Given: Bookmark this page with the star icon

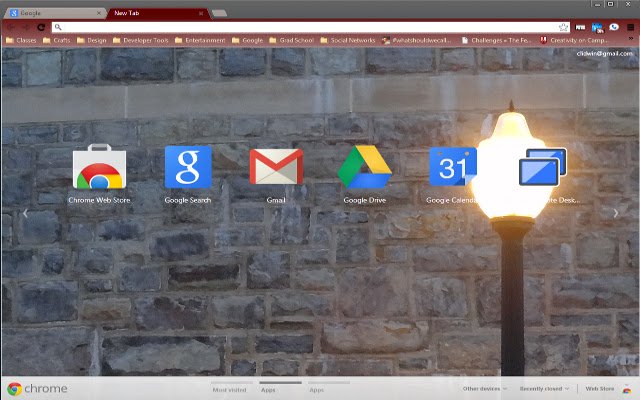Looking at the screenshot, I should (x=563, y=27).
